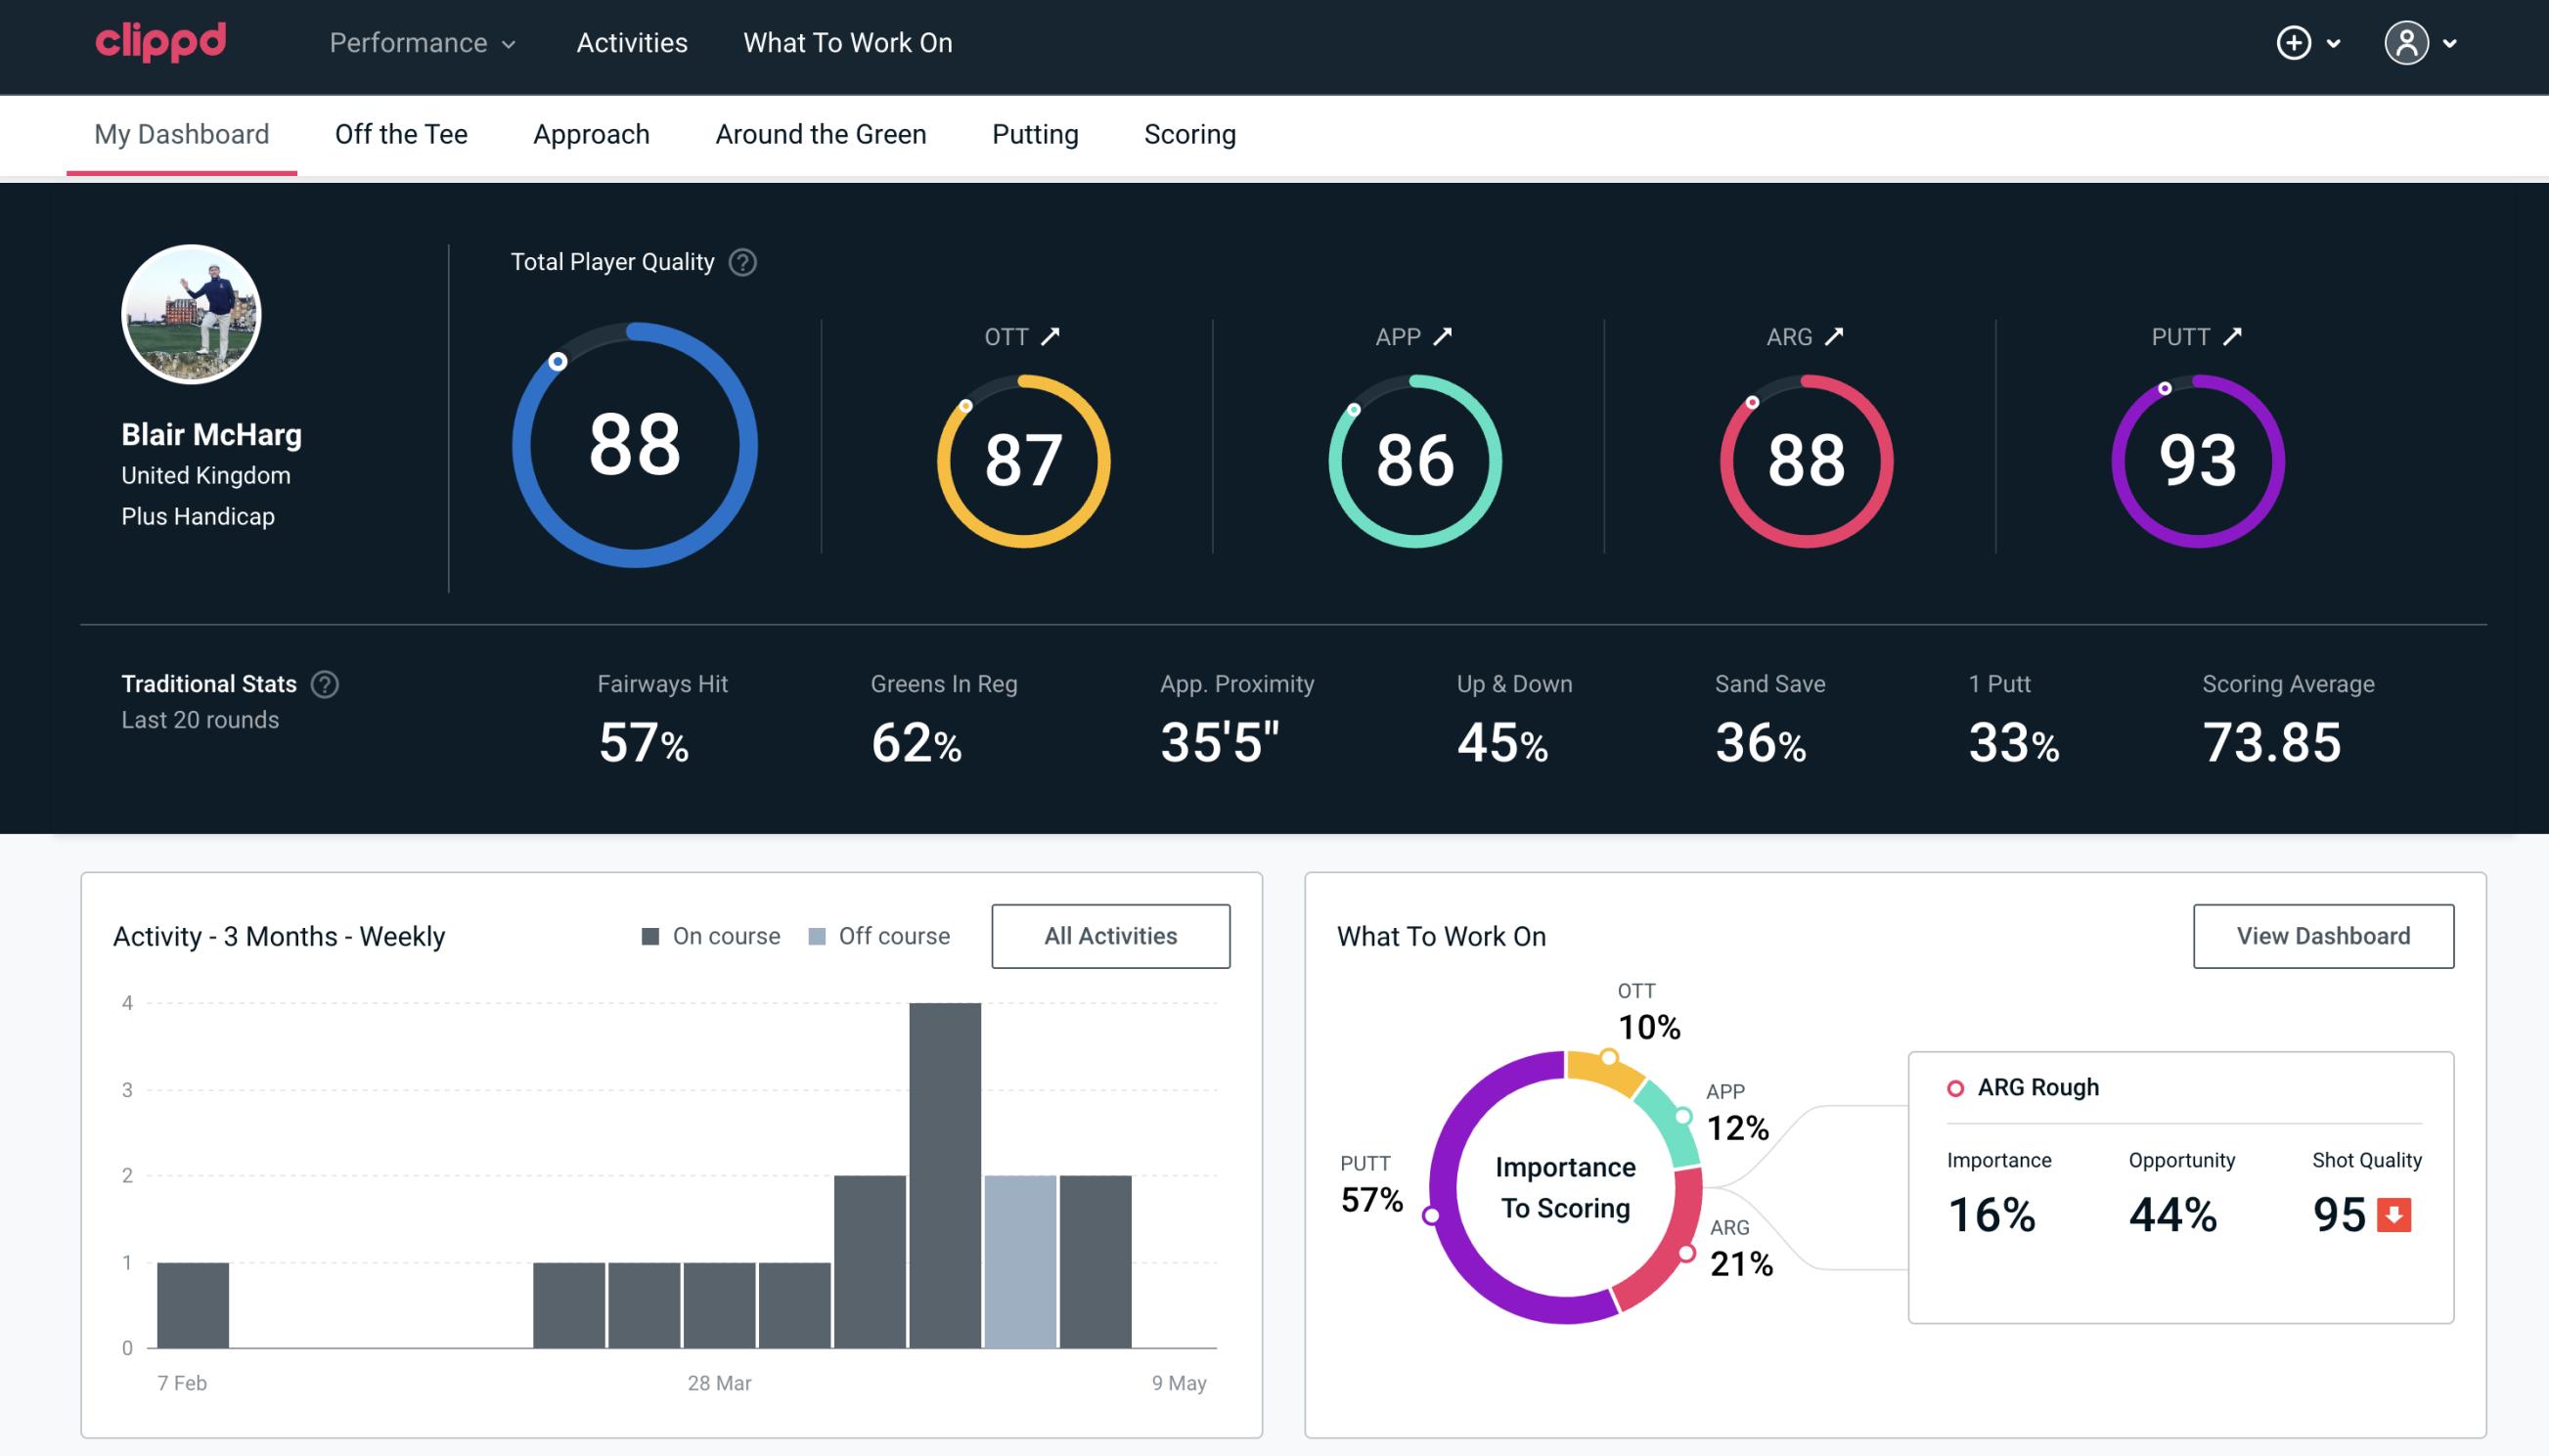Switch to the Scoring tab
This screenshot has height=1456, width=2549.
point(1188,133)
